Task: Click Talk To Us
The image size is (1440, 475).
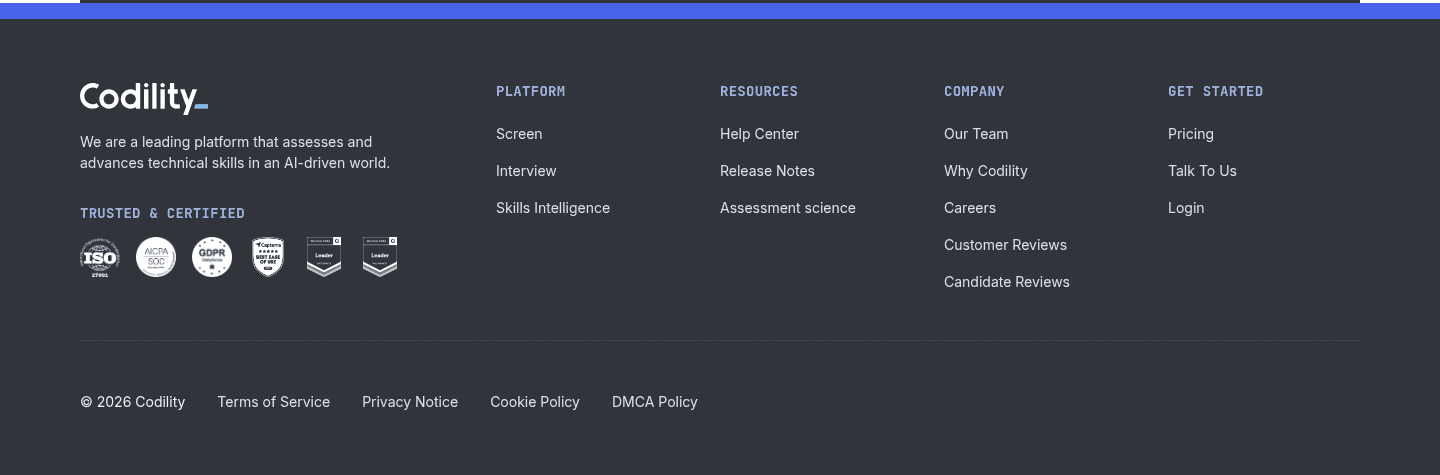Action: tap(1202, 171)
